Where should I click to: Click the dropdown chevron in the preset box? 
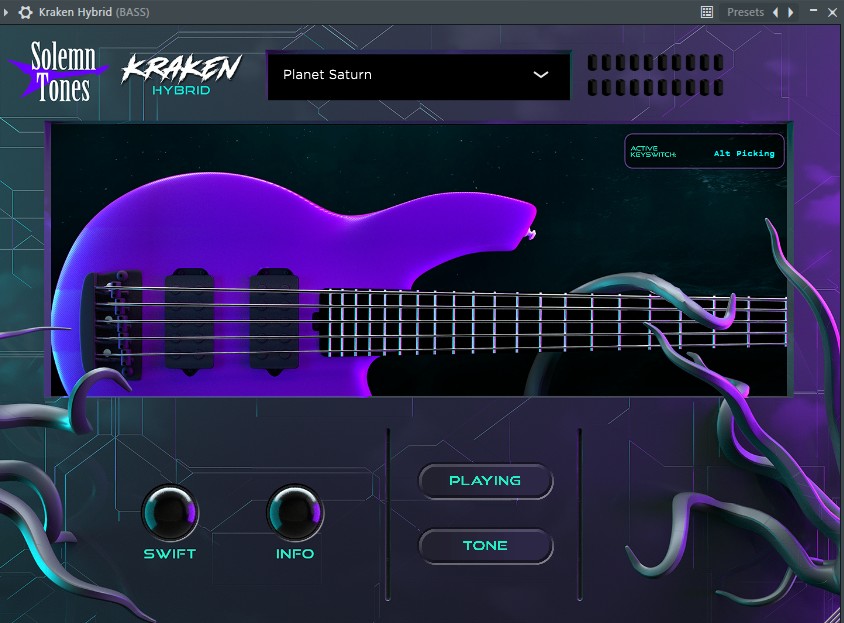click(540, 75)
